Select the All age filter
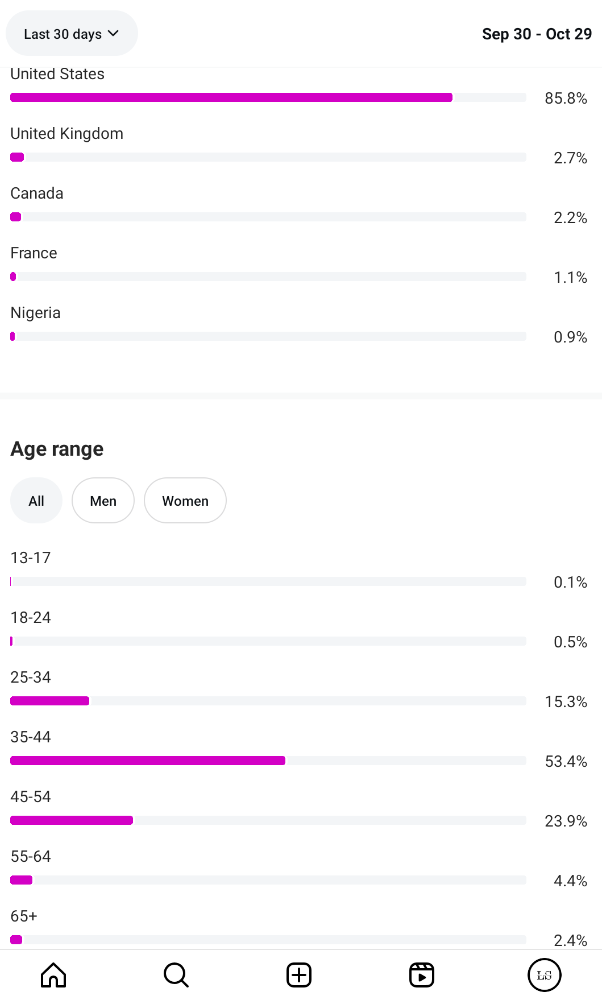 36,501
